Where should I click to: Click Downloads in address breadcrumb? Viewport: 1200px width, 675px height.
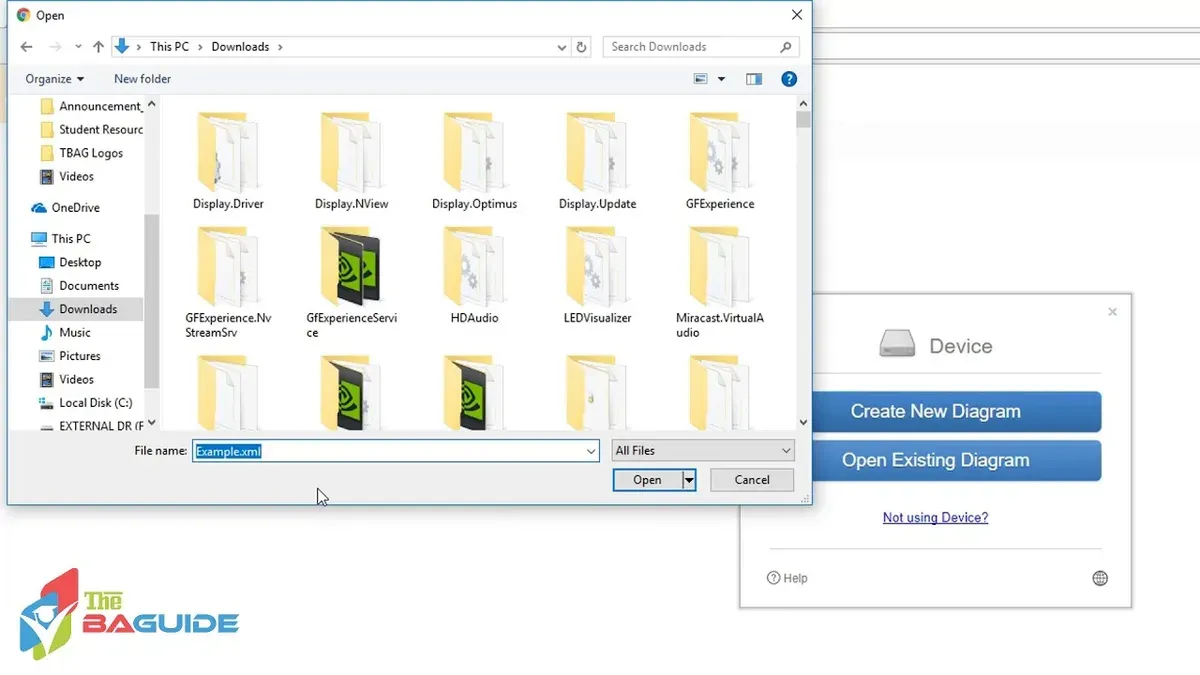(x=240, y=47)
